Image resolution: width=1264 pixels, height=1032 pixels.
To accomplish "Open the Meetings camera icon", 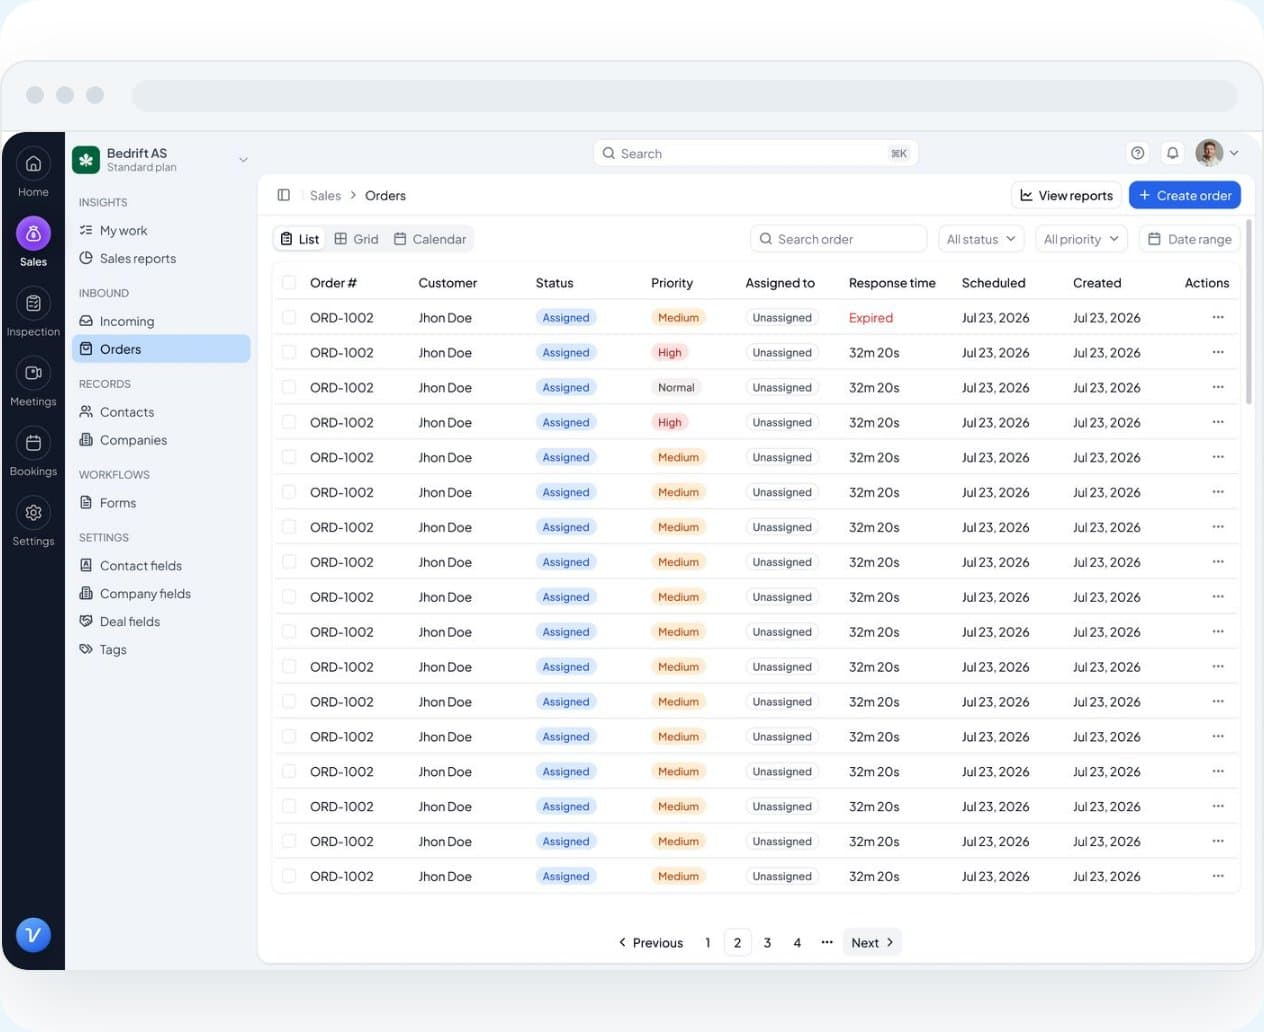I will coord(33,373).
